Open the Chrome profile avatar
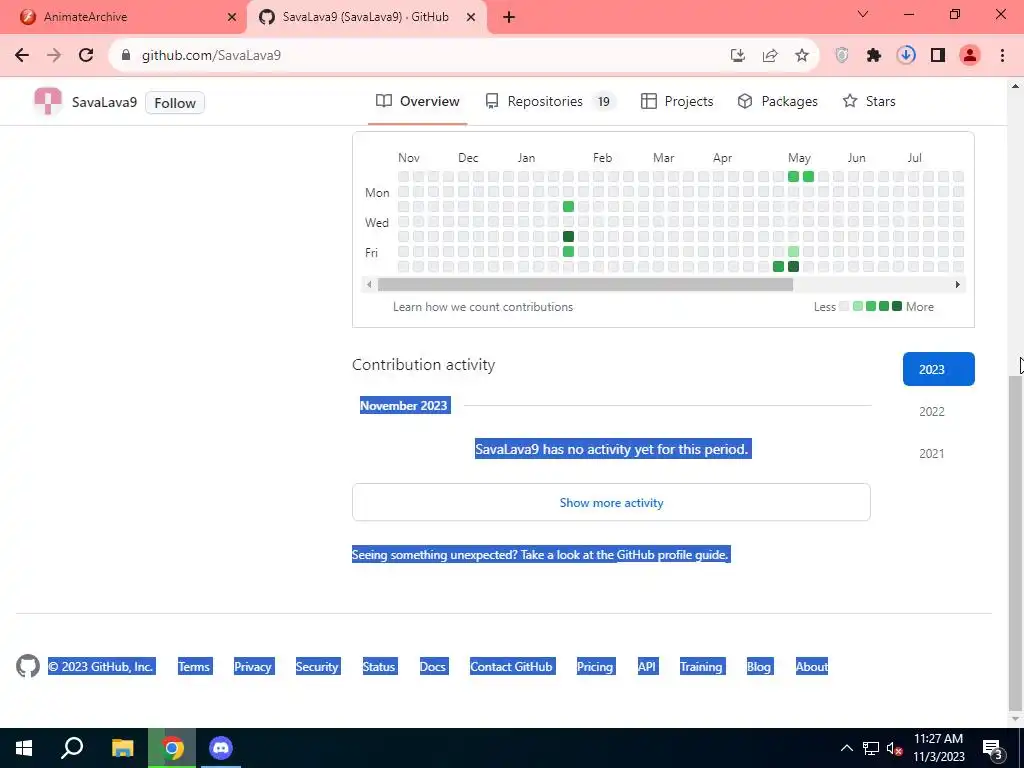The height and width of the screenshot is (768, 1024). pos(970,56)
